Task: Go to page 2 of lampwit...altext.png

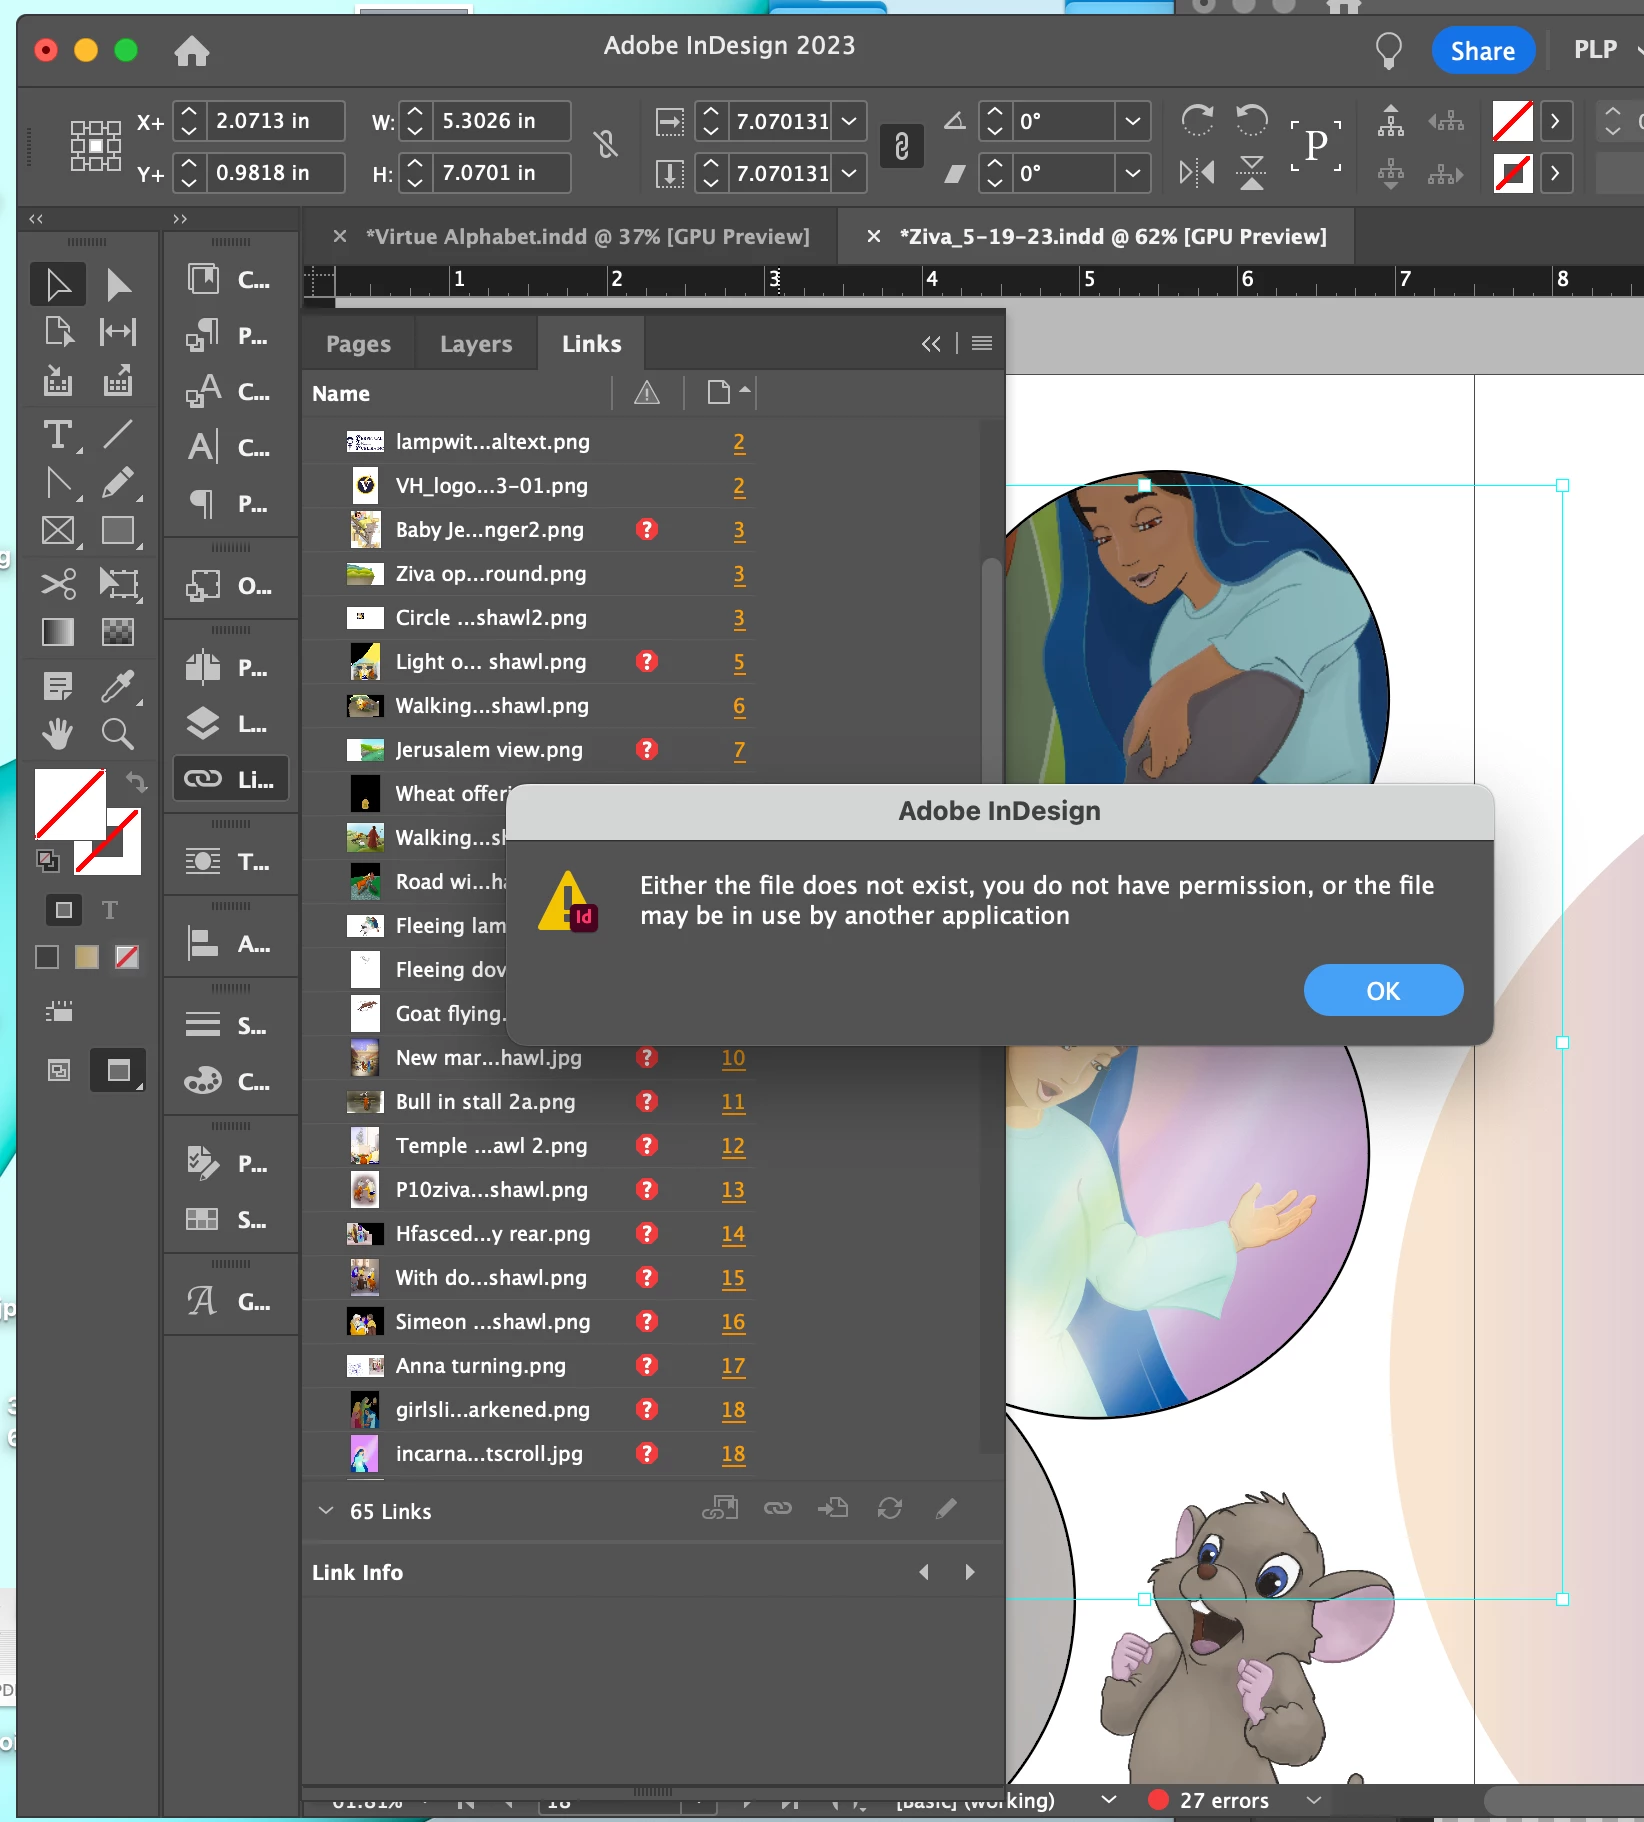Action: [x=739, y=442]
